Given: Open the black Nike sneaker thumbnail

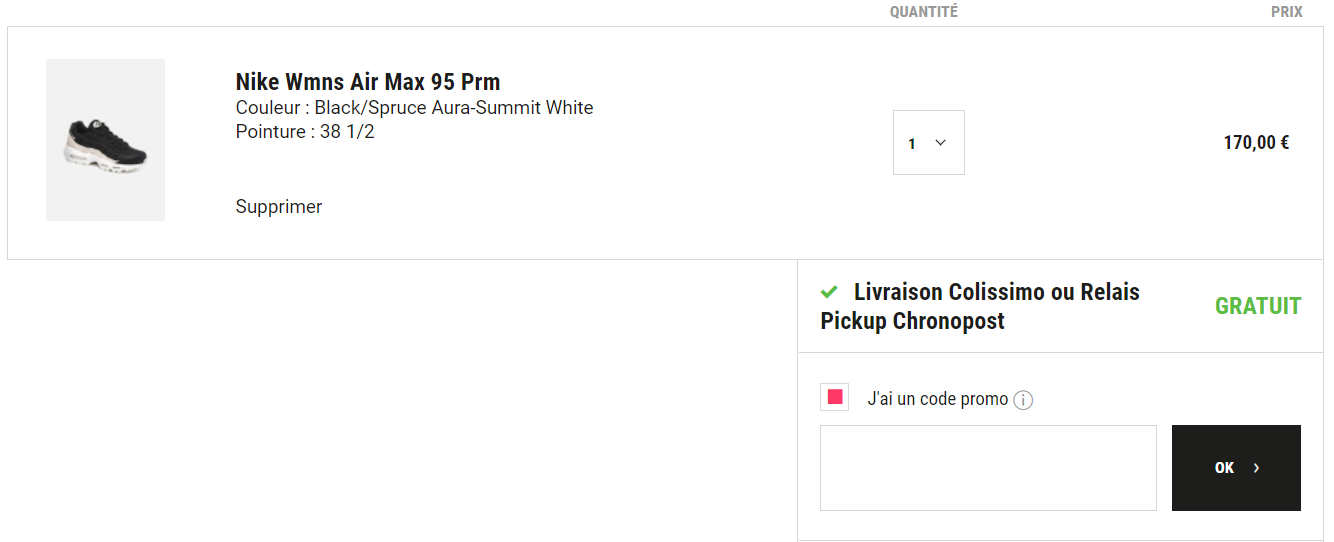Looking at the screenshot, I should coord(106,140).
